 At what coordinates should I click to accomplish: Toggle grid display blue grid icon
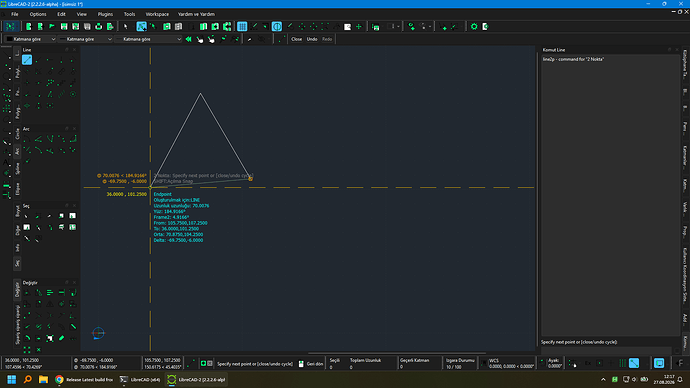[x=242, y=26]
